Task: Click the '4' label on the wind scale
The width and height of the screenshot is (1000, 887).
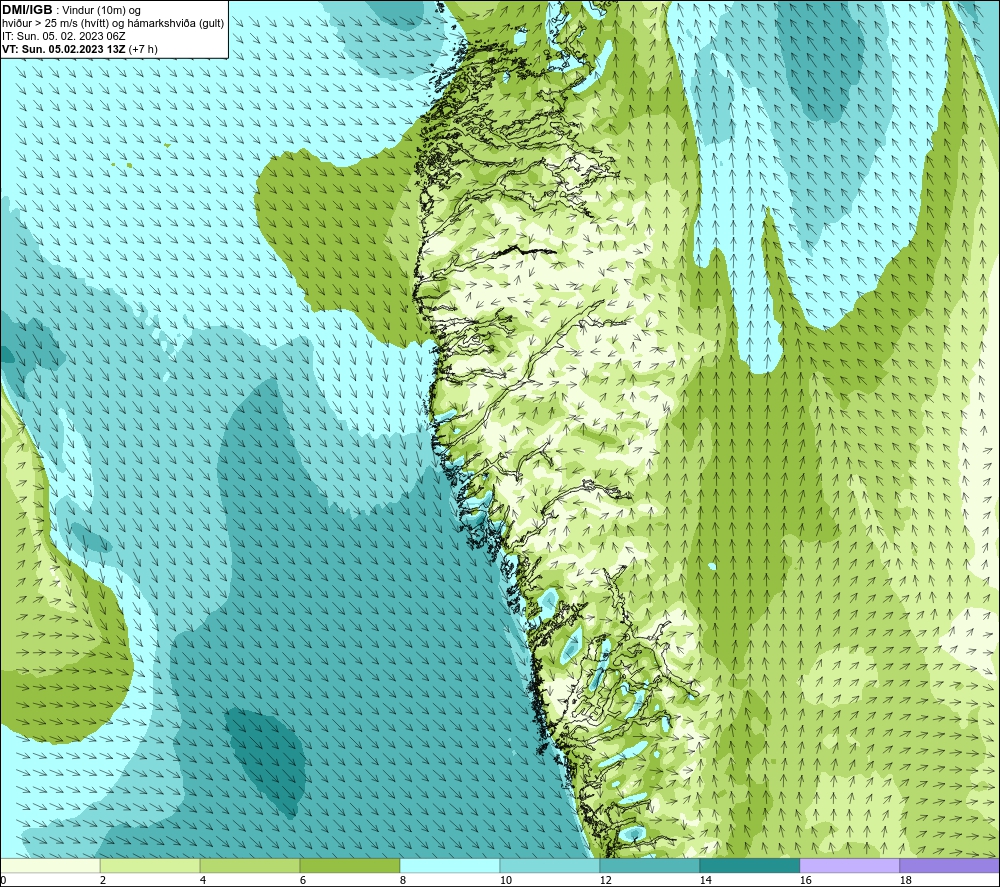Action: (x=203, y=881)
